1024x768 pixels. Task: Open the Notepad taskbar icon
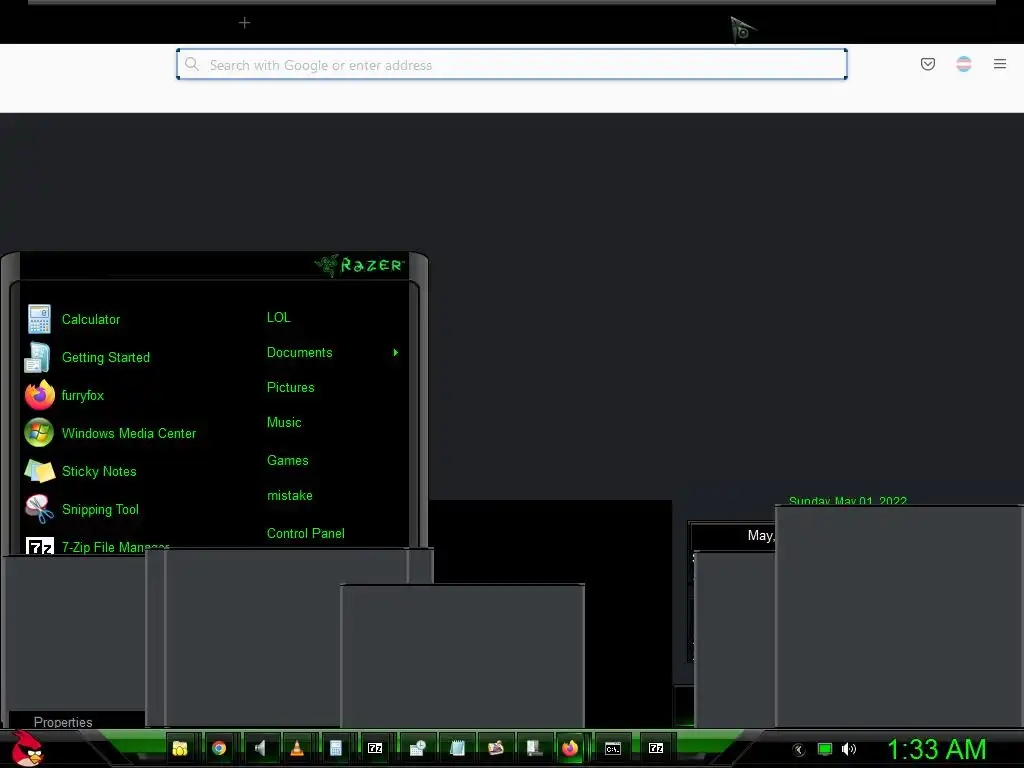(x=457, y=748)
